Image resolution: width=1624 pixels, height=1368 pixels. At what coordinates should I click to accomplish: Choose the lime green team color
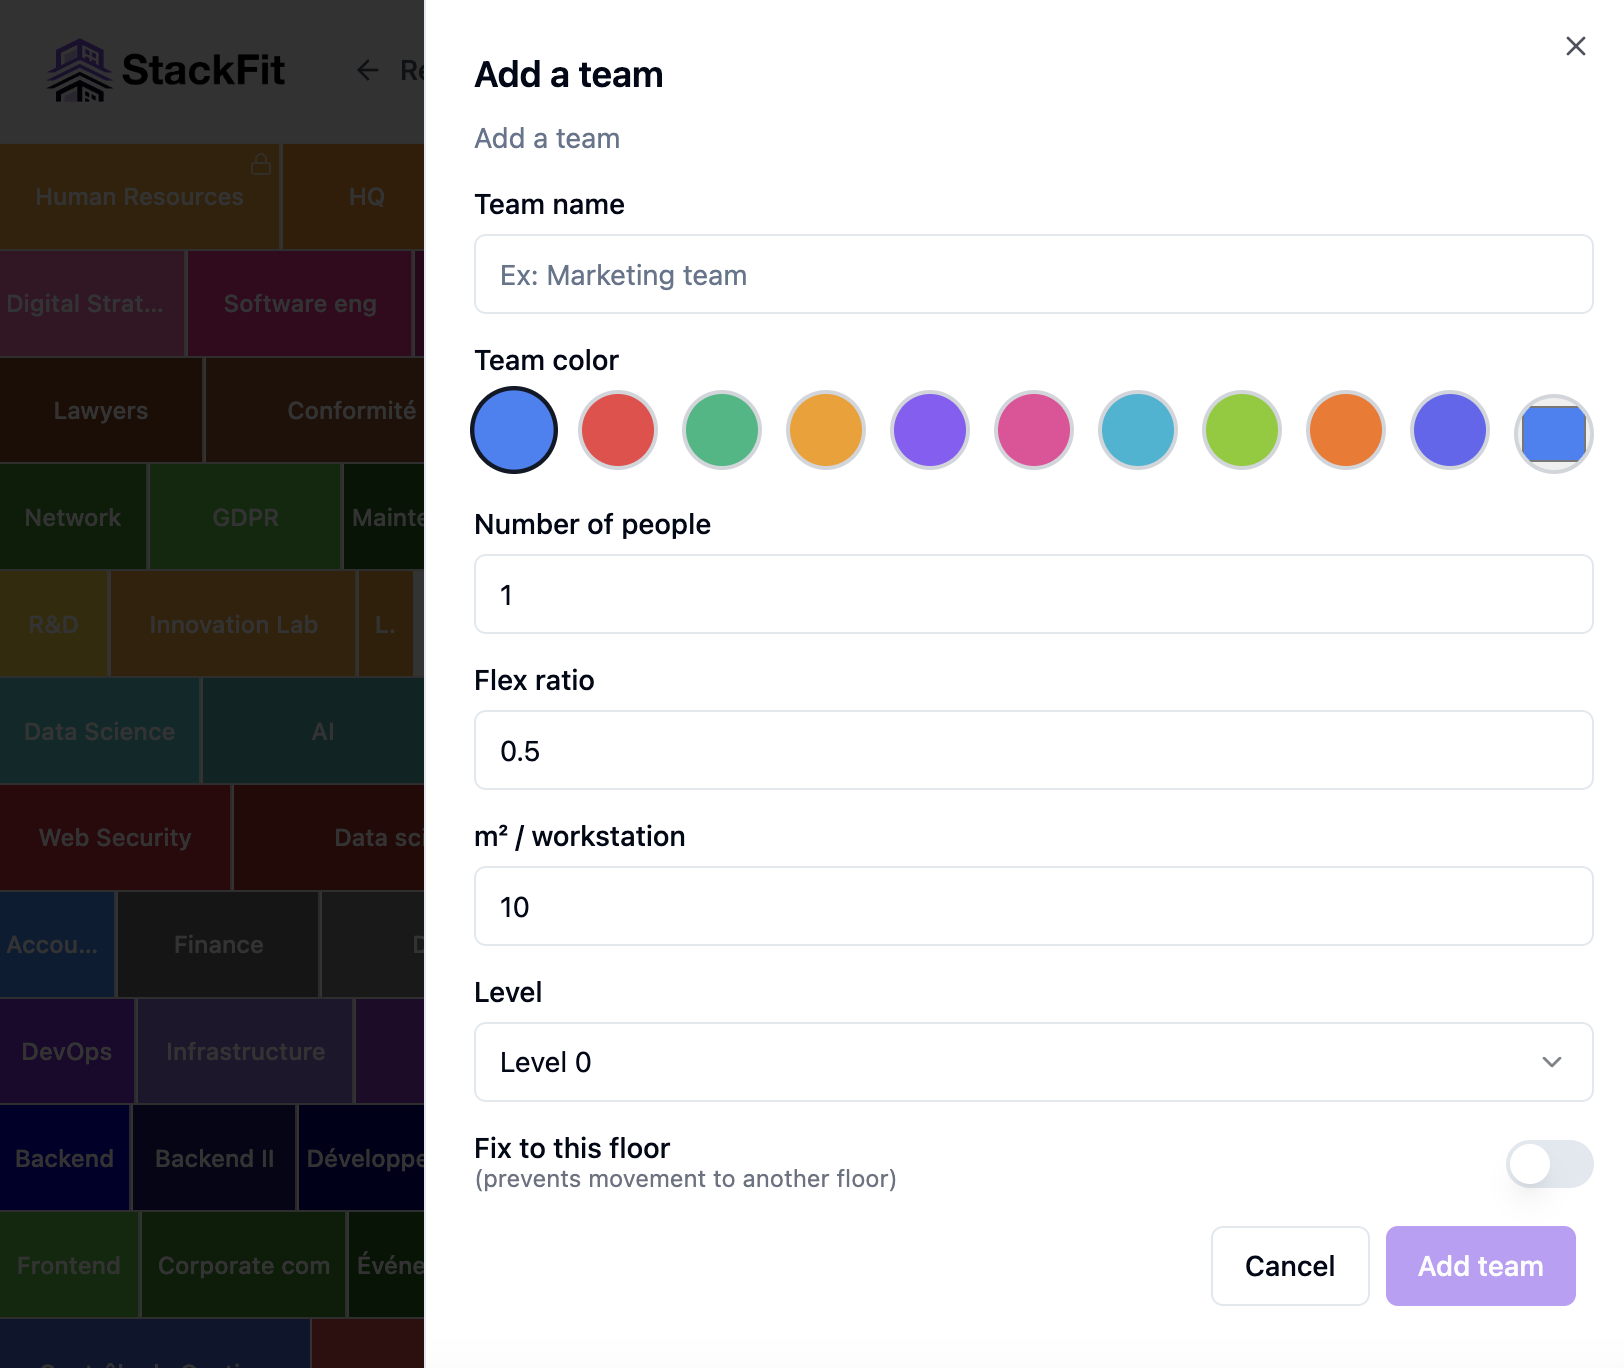pos(1242,430)
